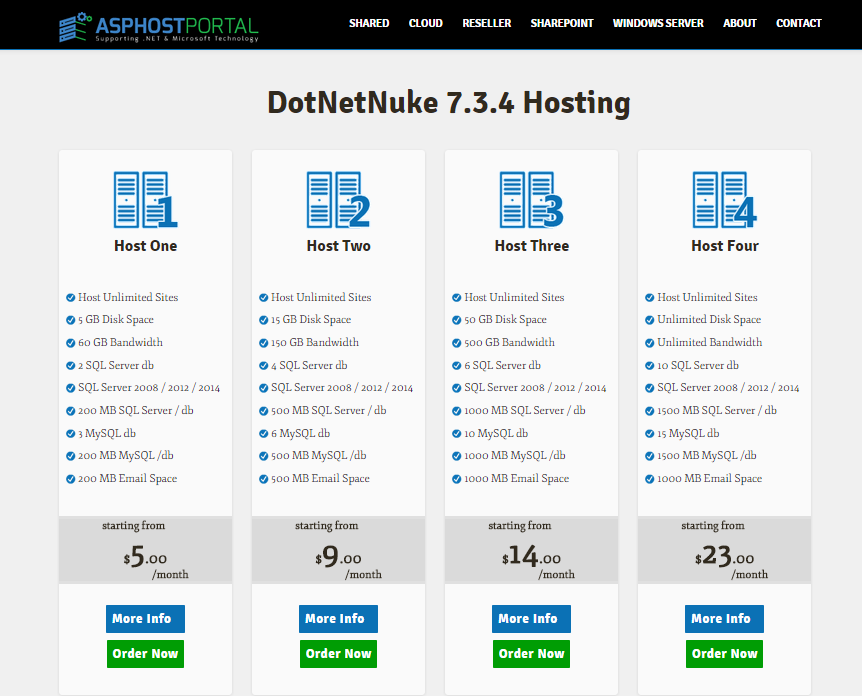The image size is (862, 696).
Task: Click '1000 MB MySQL /db' text
Action: (515, 456)
